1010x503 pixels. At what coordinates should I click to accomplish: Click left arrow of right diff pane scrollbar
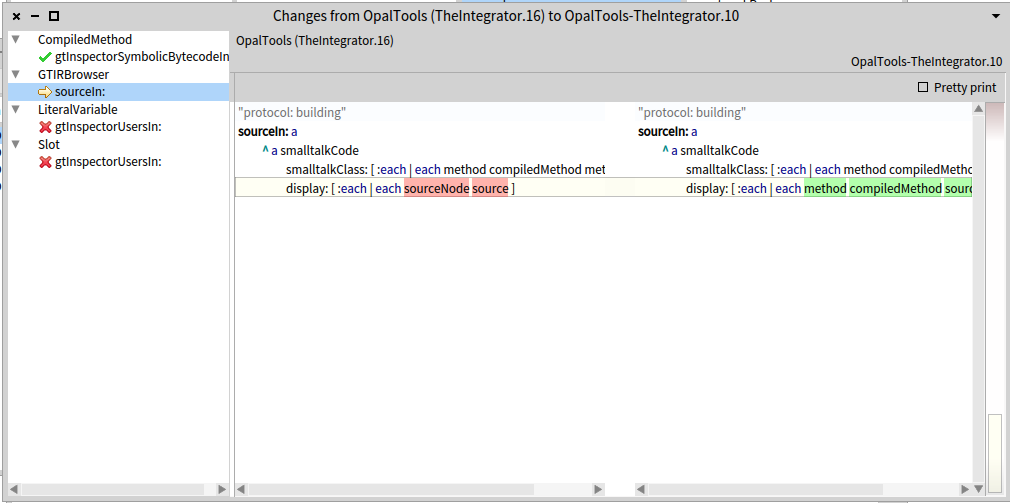click(x=642, y=489)
